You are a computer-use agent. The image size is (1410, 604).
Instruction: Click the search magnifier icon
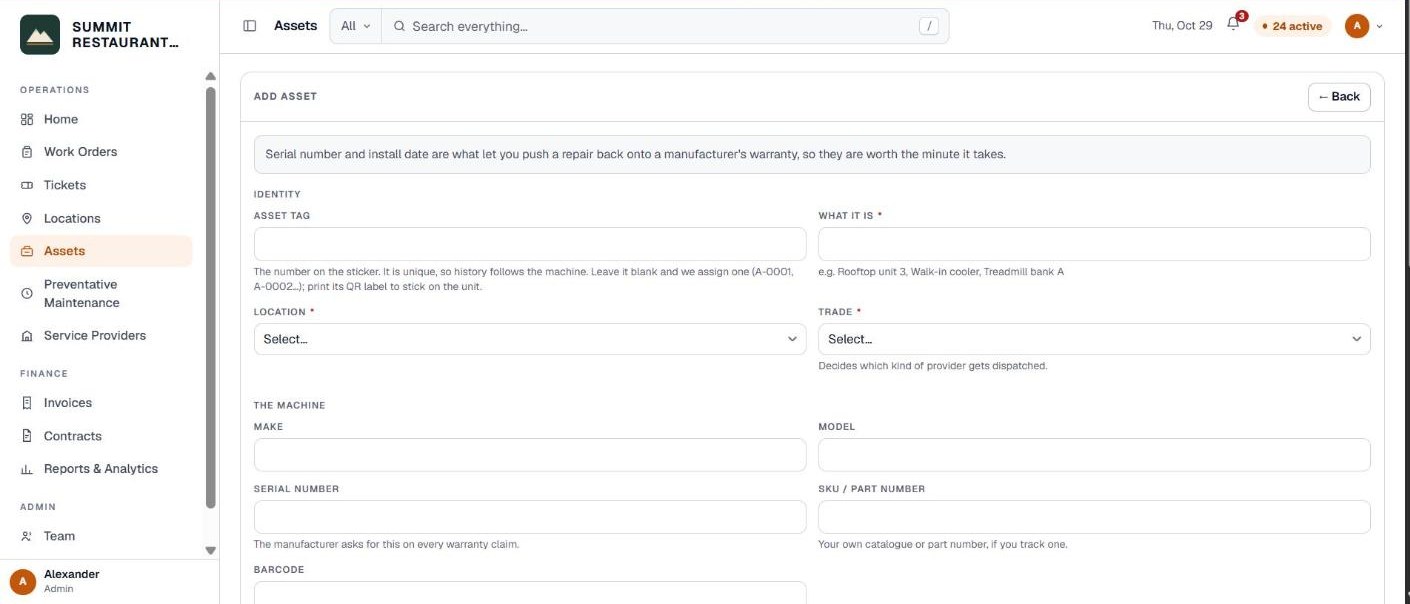(400, 26)
